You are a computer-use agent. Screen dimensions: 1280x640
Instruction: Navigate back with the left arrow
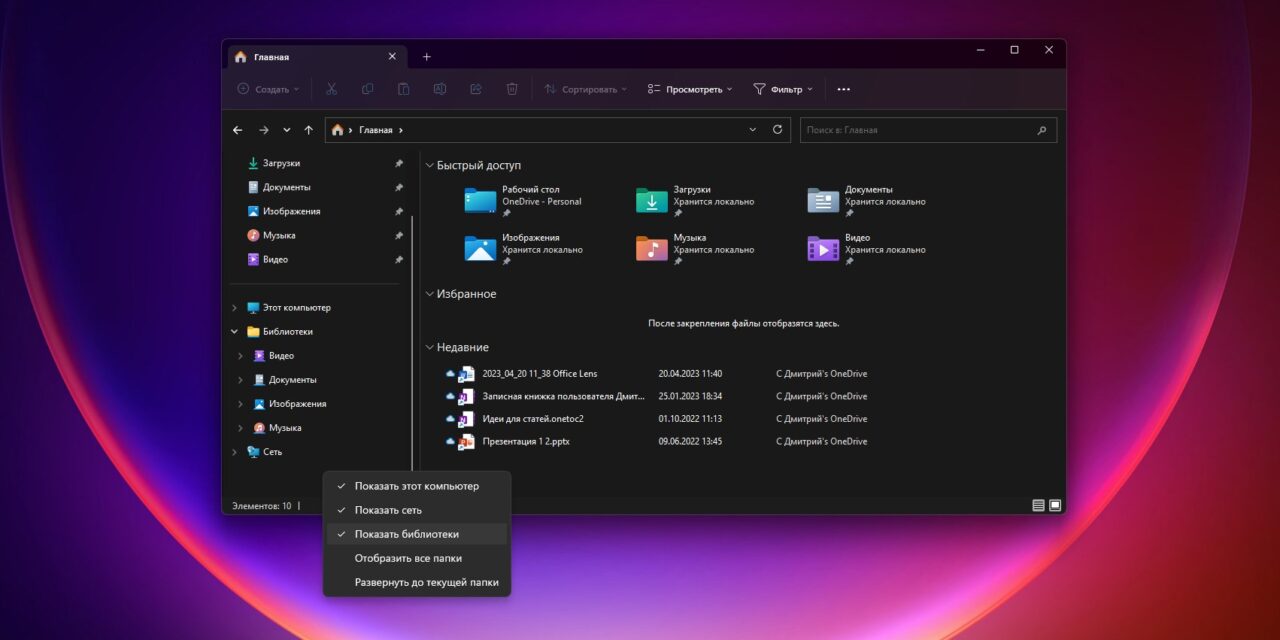point(237,129)
